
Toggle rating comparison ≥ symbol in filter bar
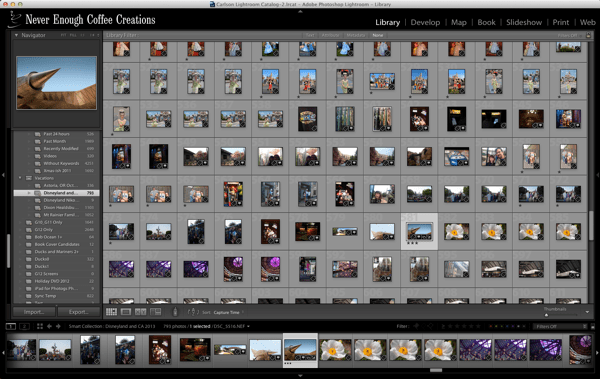click(443, 327)
